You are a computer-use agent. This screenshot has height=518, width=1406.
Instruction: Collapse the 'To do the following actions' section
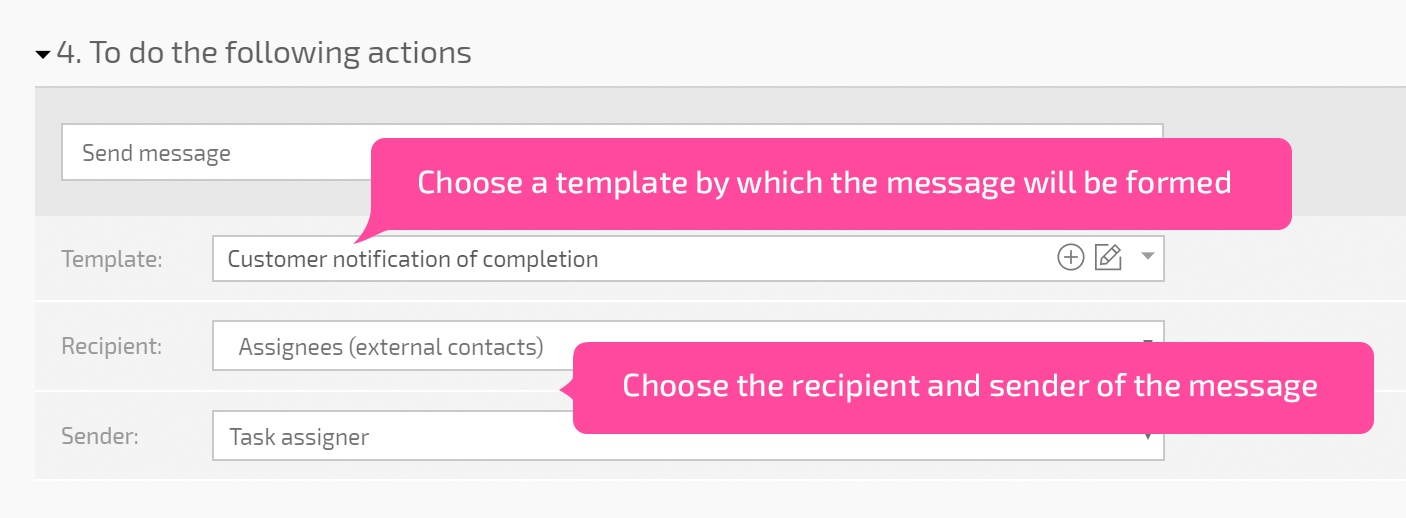(x=43, y=55)
